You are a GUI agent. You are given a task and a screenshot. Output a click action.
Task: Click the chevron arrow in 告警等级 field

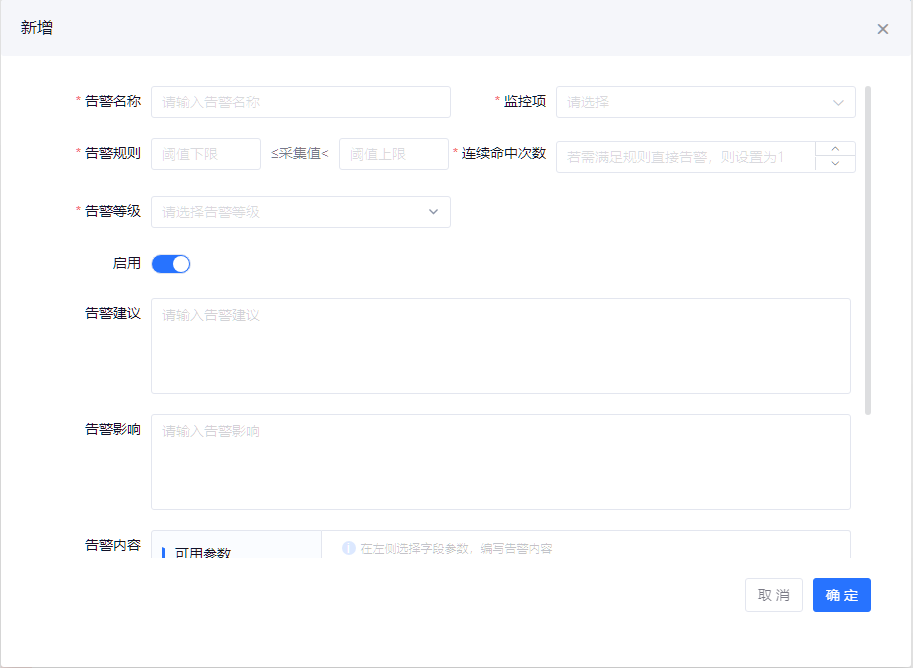[433, 212]
